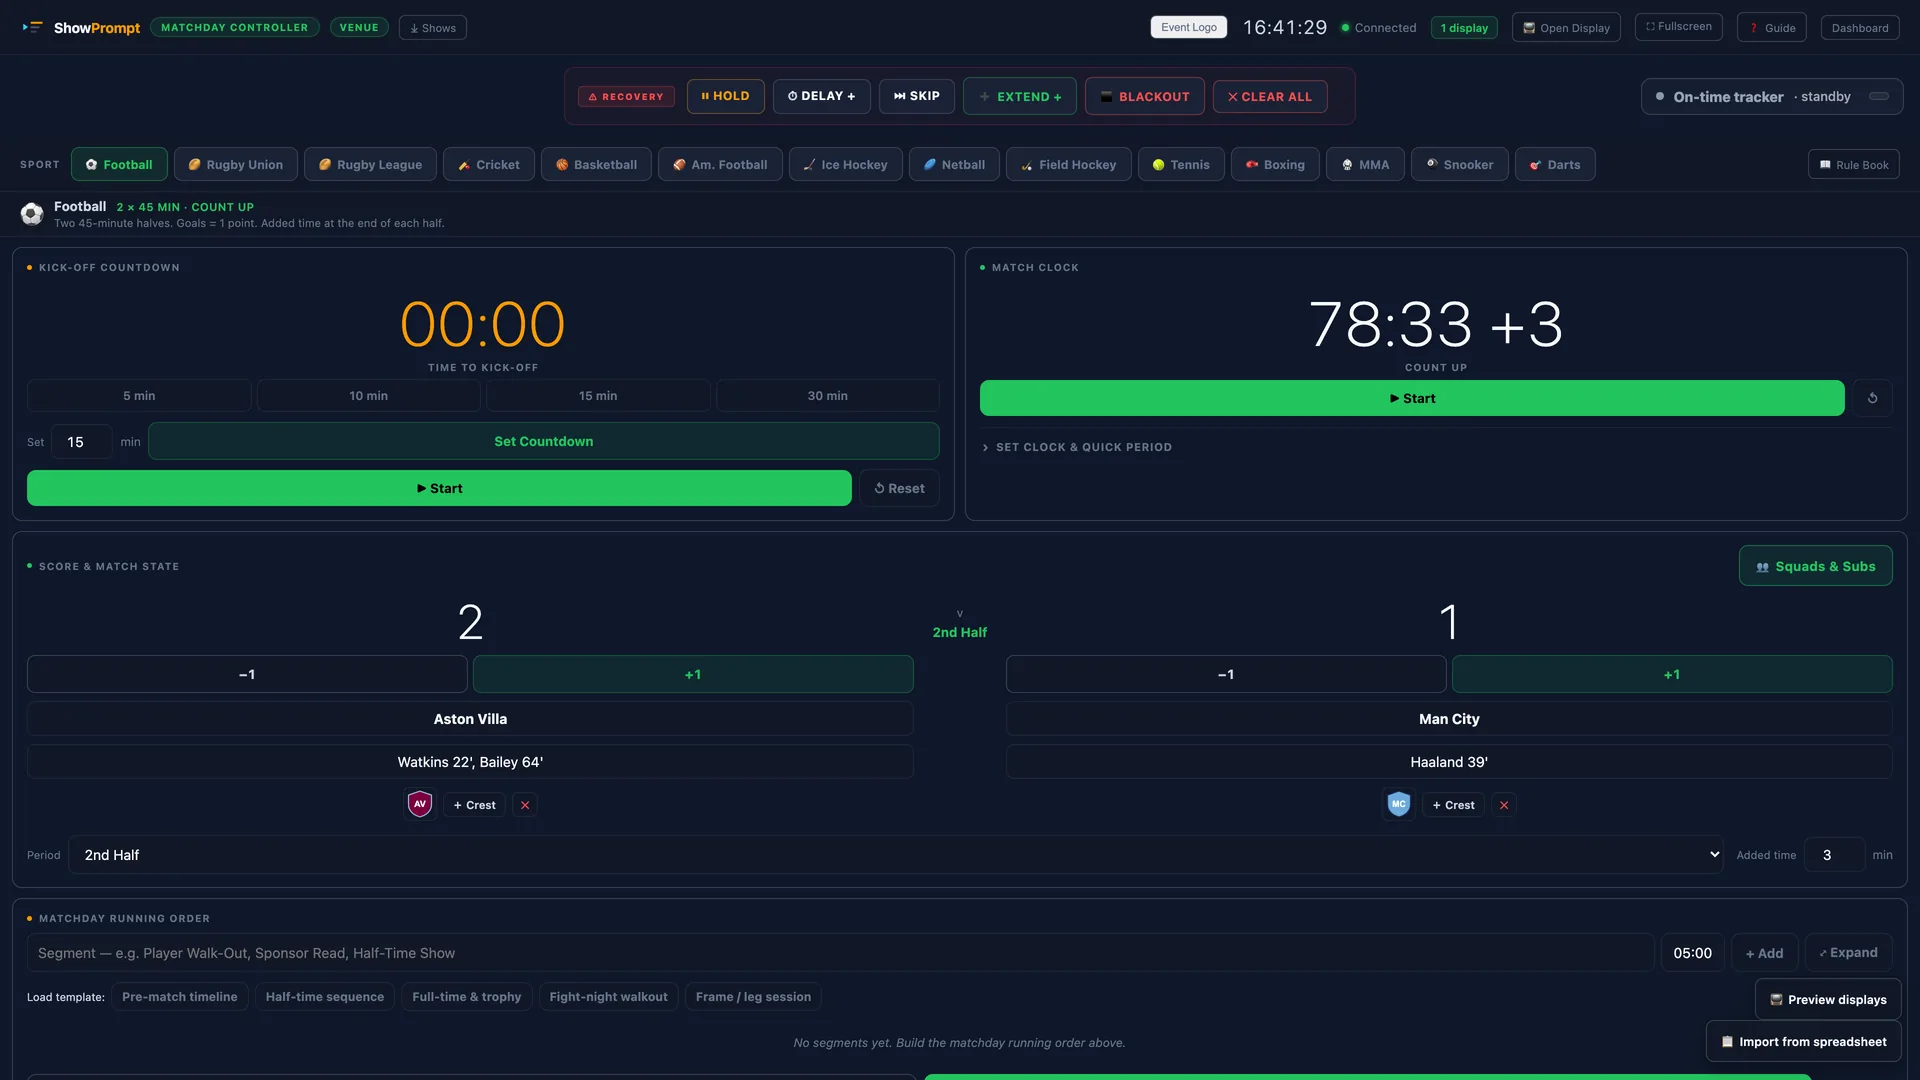Remove the Man City crest
This screenshot has width=1920, height=1080.
pos(1504,805)
